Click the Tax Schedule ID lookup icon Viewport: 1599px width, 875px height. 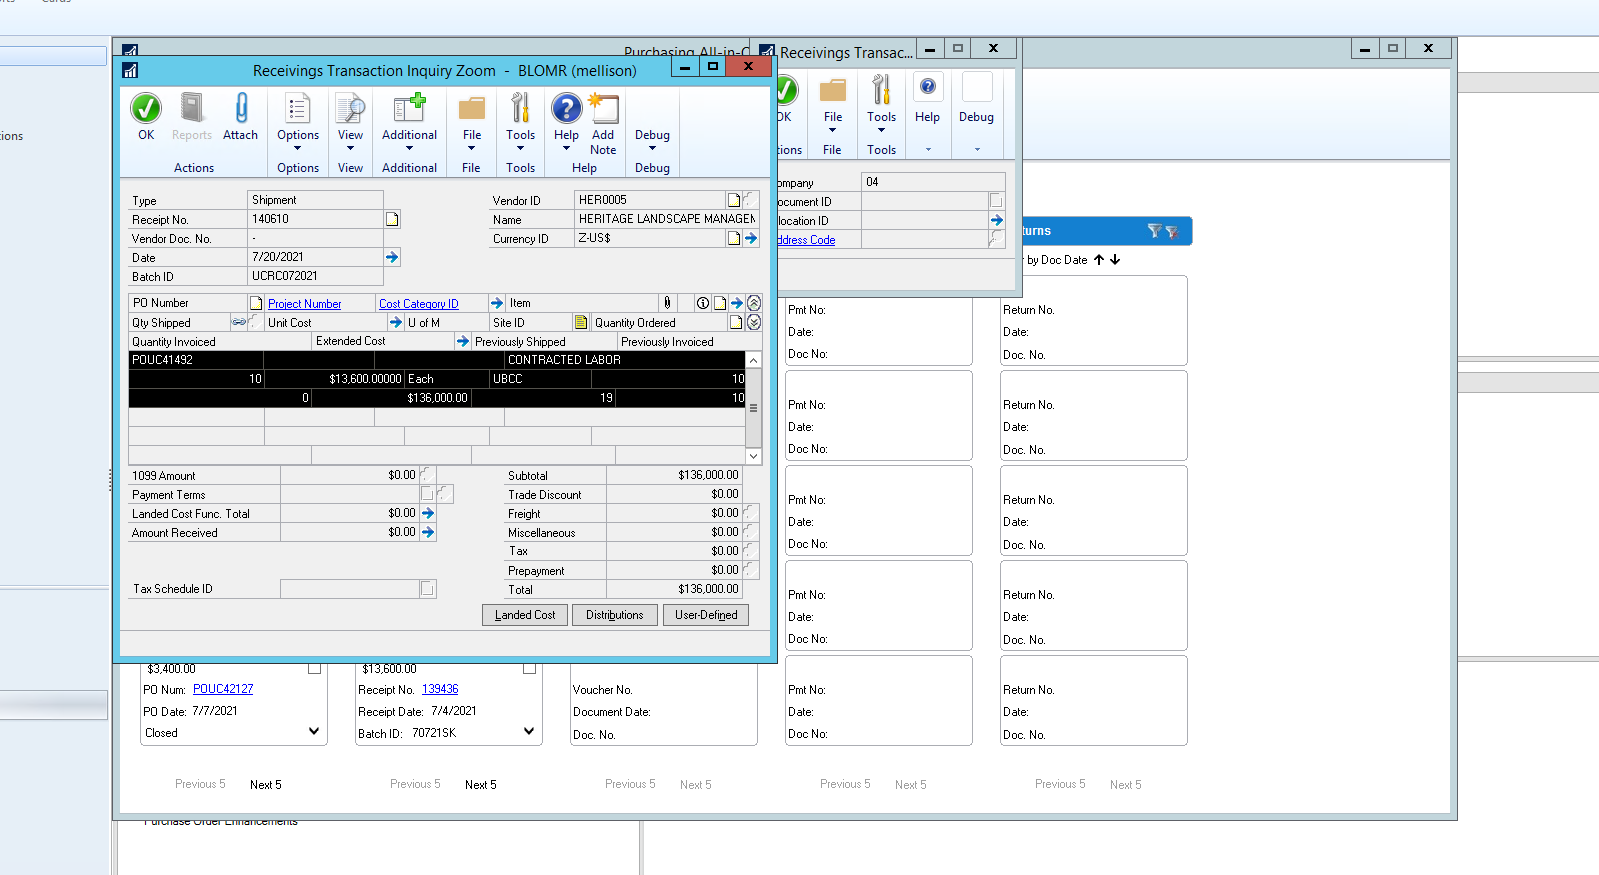click(427, 589)
